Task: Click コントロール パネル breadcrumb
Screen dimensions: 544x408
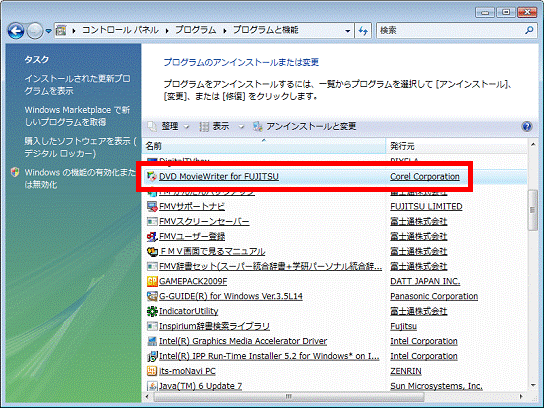Action: click(120, 30)
